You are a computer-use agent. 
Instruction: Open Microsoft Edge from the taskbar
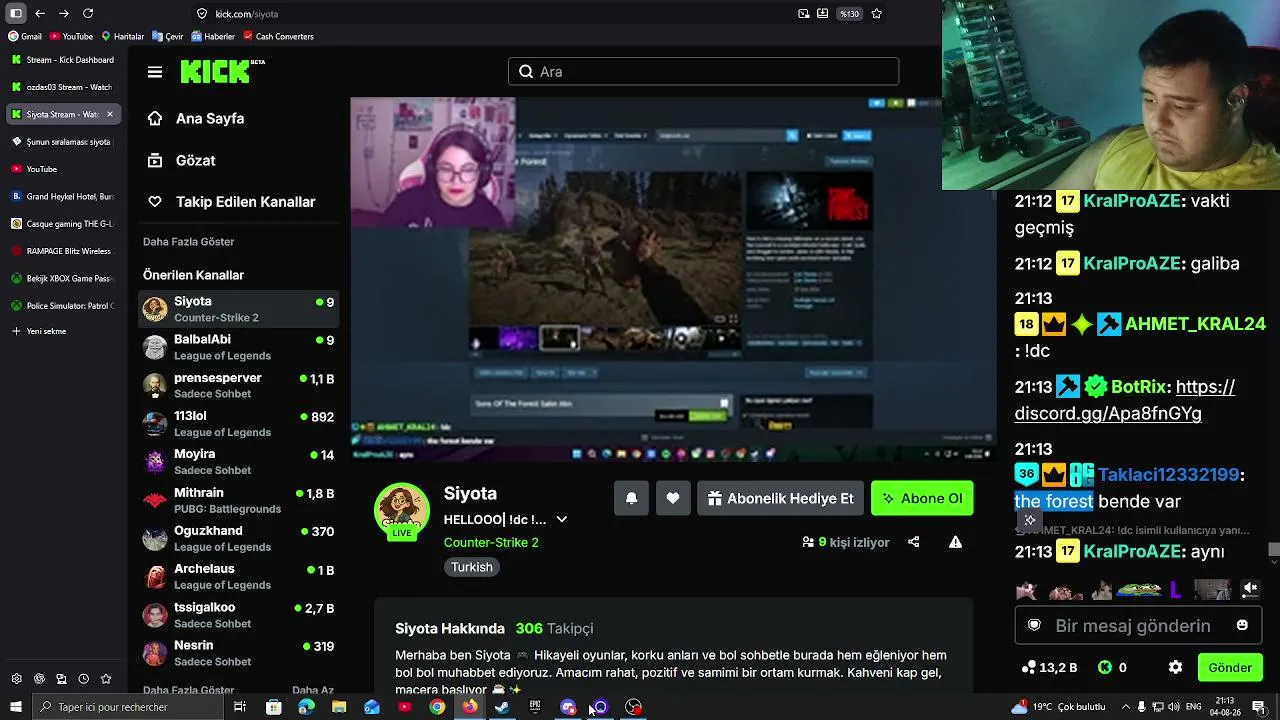pos(306,707)
